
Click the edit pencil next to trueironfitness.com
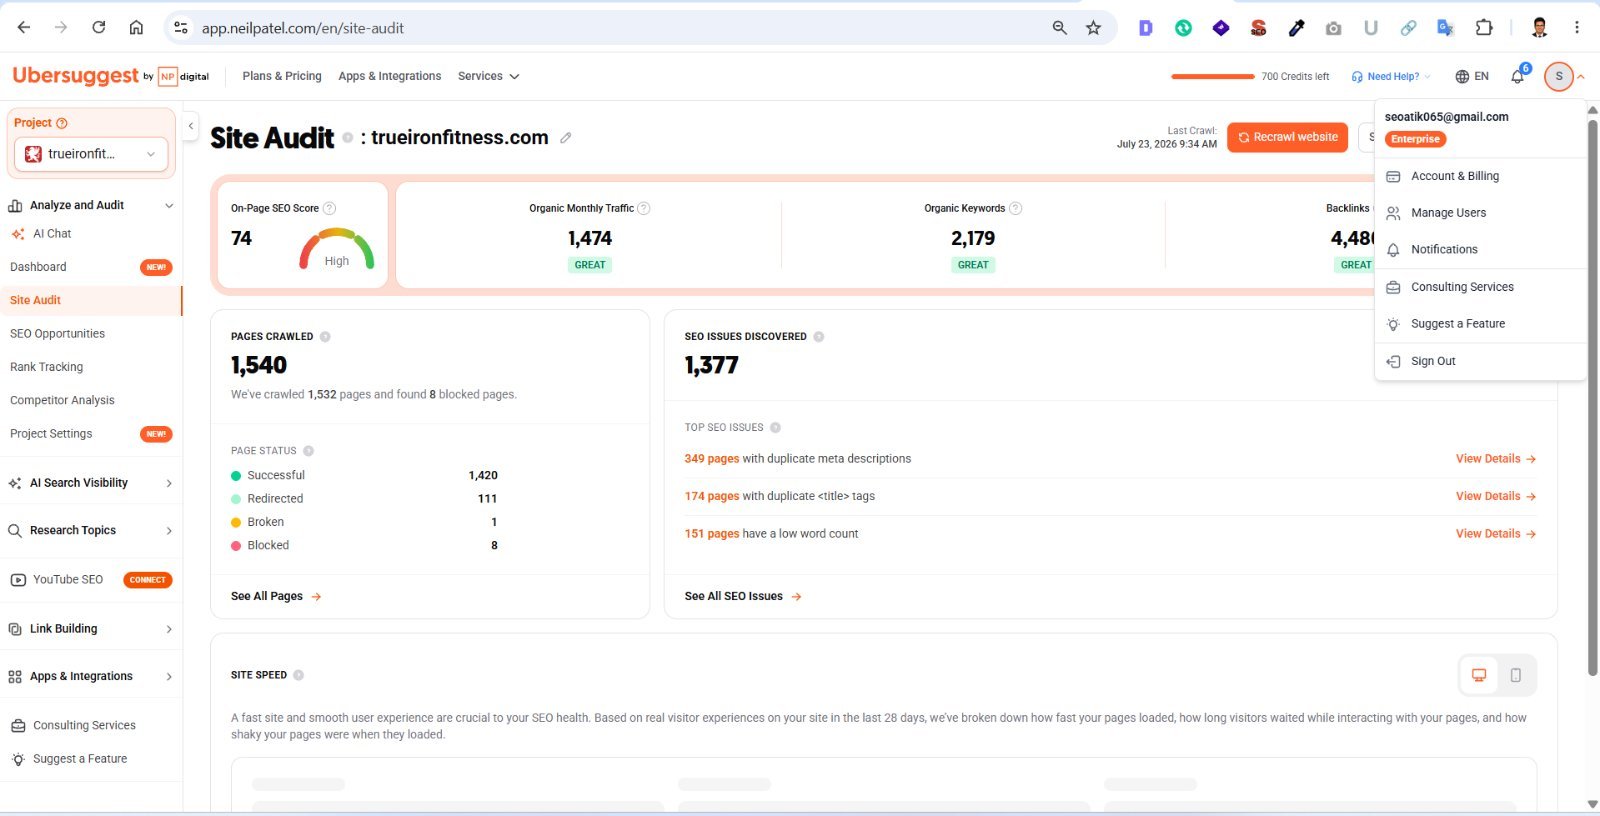coord(566,138)
